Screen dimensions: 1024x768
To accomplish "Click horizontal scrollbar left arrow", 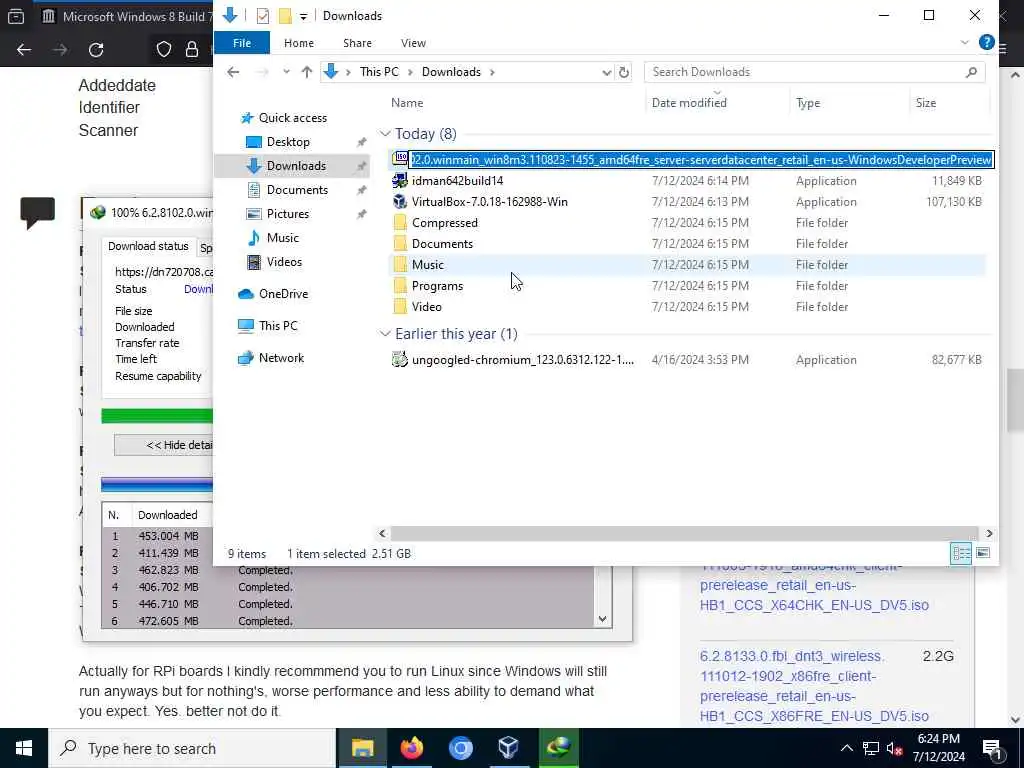I will click(383, 534).
